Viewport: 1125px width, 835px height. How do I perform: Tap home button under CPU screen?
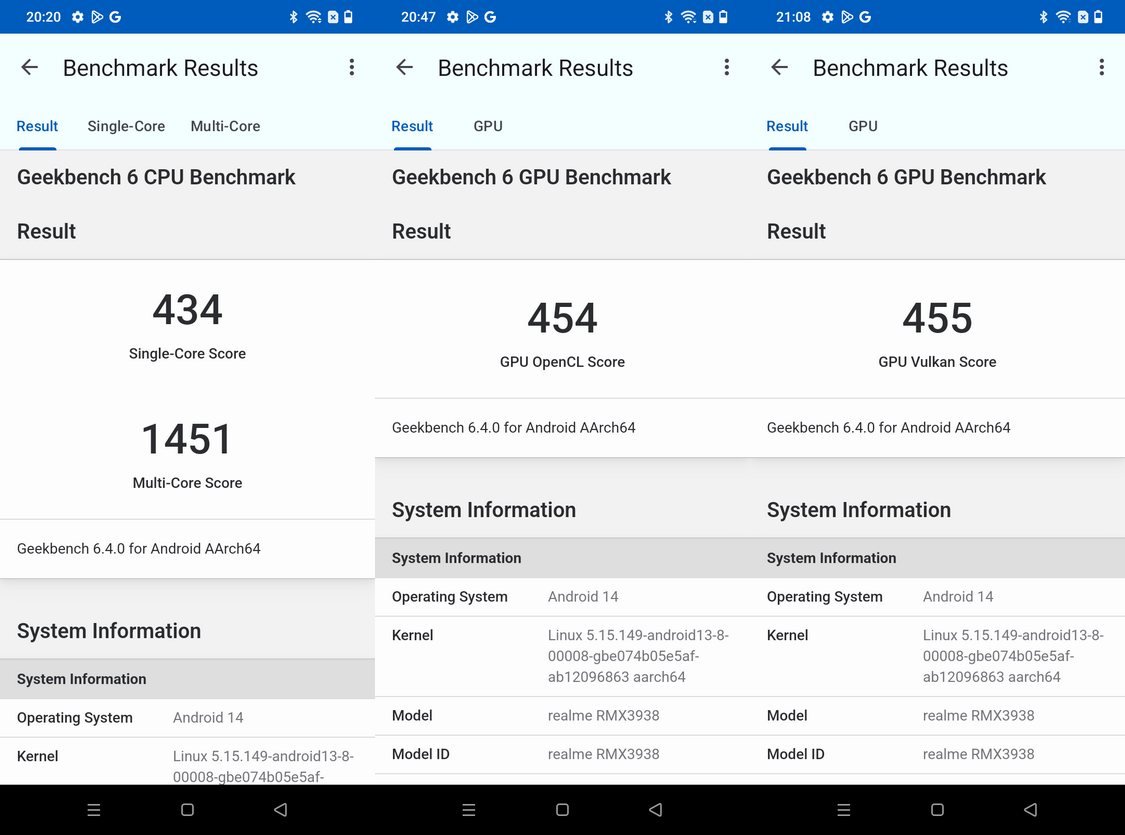coord(187,810)
